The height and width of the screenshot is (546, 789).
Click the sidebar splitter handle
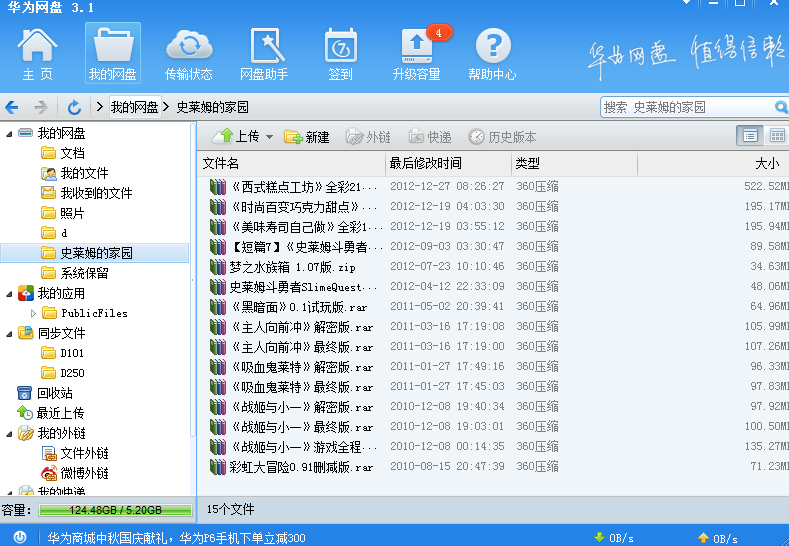(x=193, y=280)
